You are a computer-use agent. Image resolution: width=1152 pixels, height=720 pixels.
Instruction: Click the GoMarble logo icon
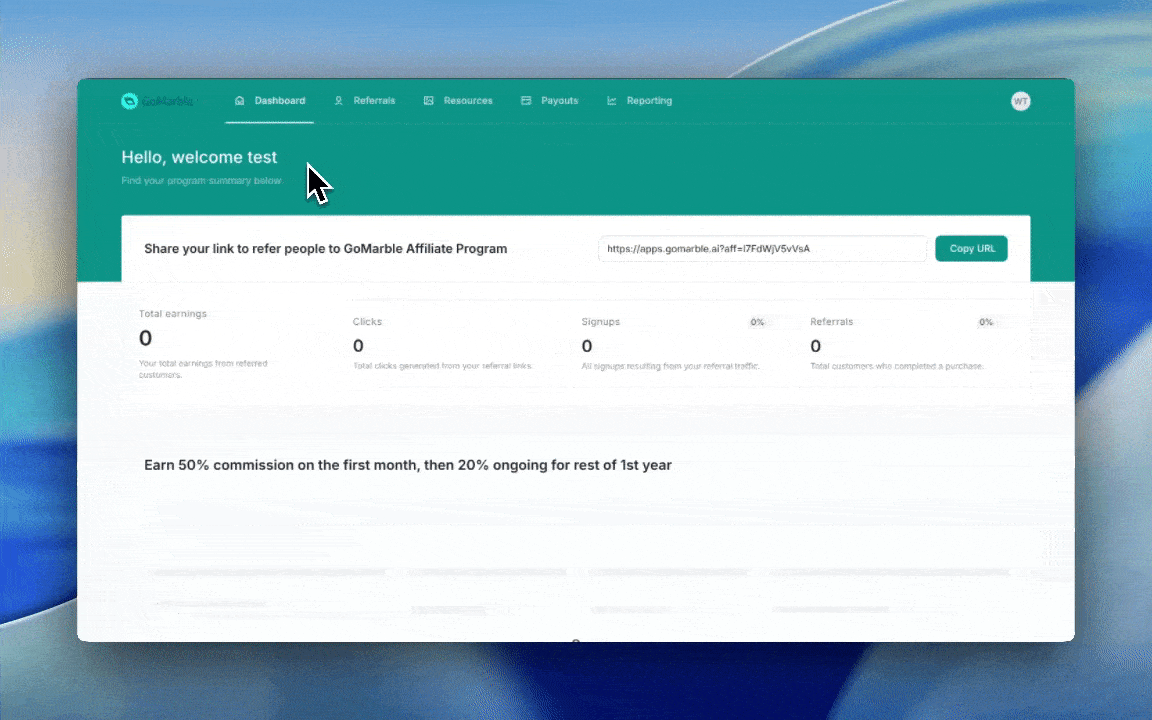click(x=129, y=101)
